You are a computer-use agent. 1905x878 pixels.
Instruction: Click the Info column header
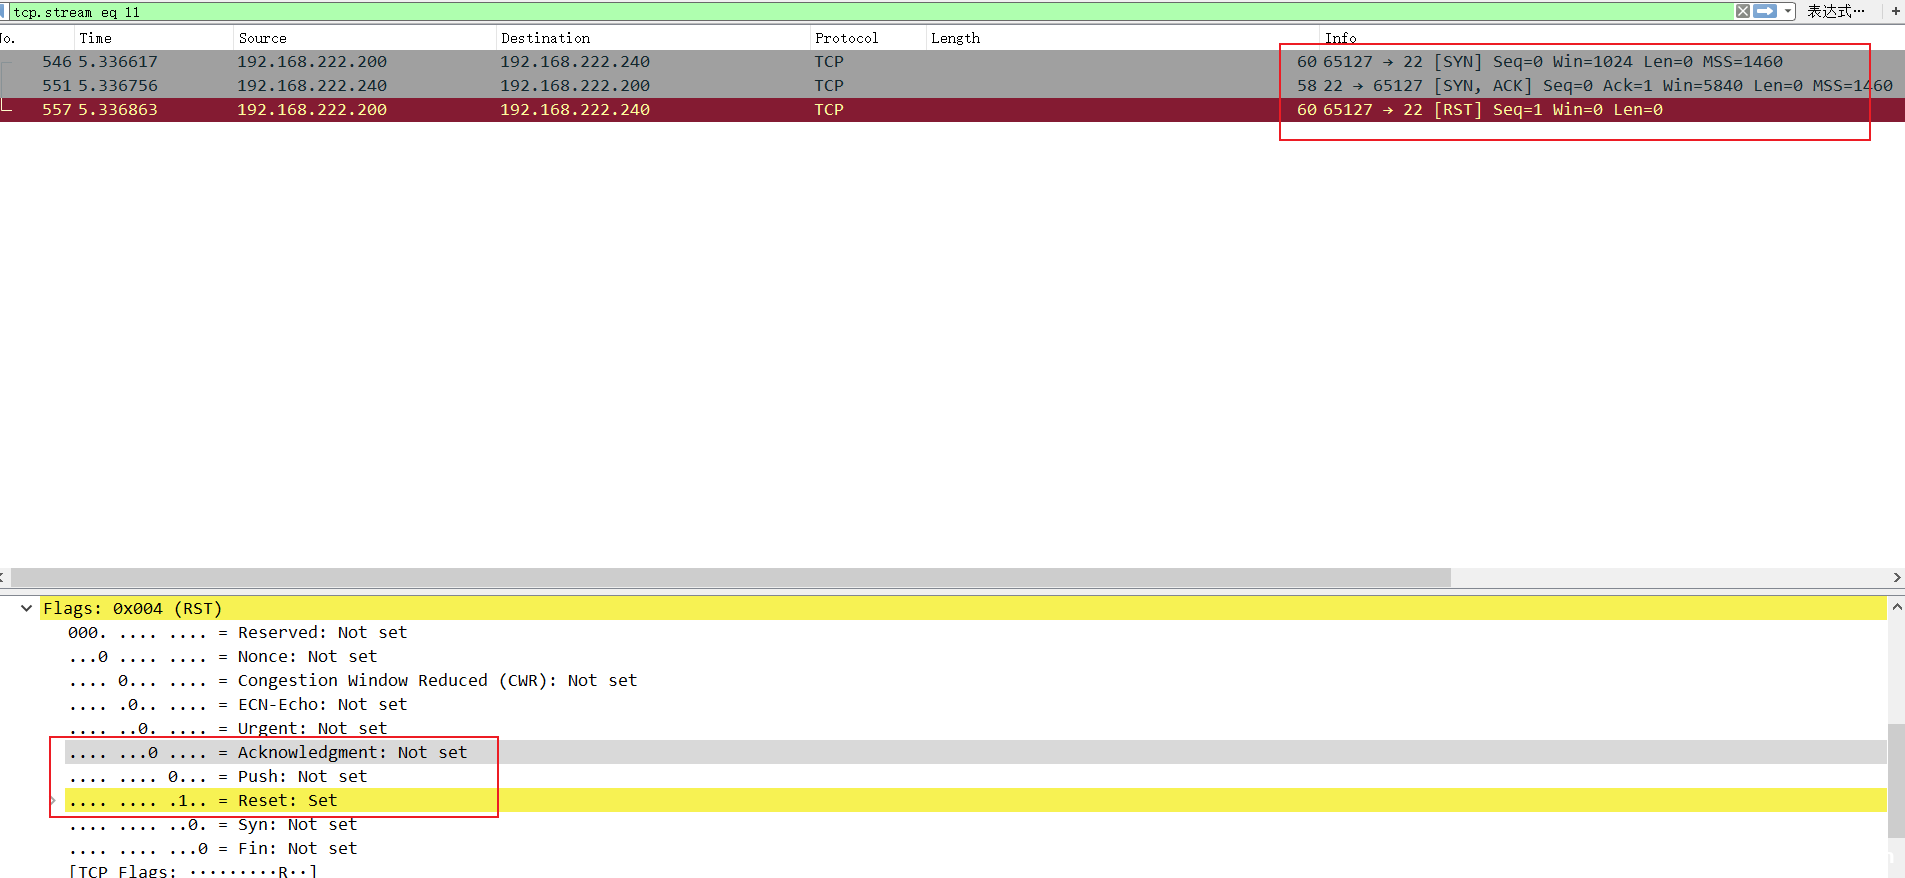tap(1340, 38)
